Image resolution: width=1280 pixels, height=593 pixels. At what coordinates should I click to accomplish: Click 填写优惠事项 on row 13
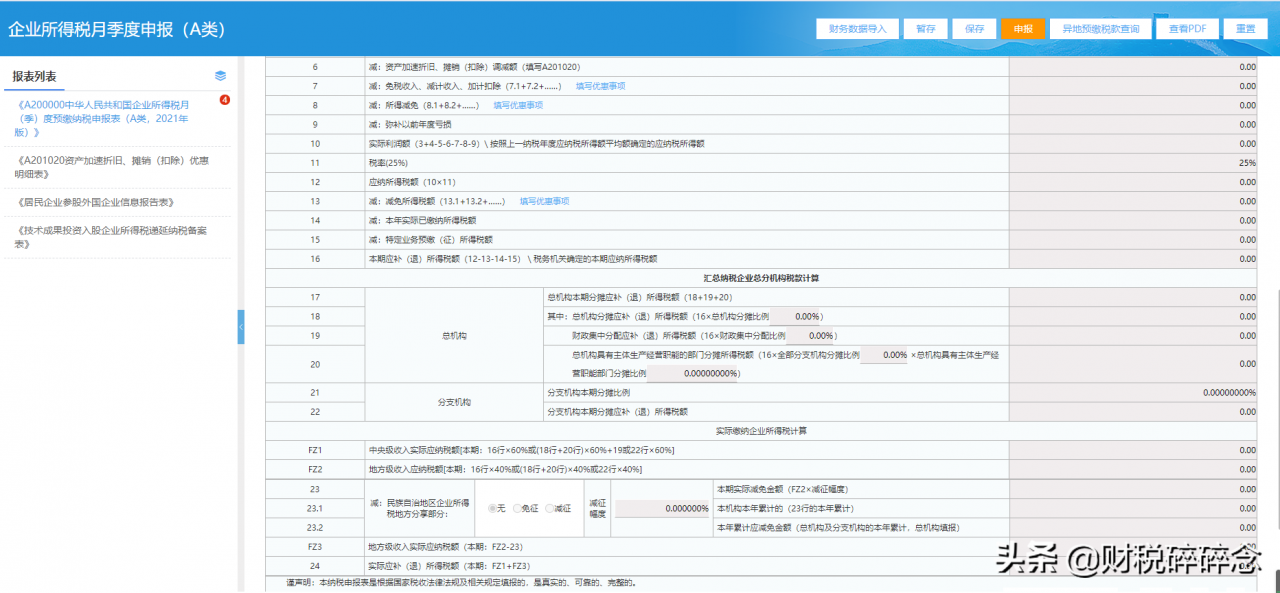pyautogui.click(x=545, y=200)
